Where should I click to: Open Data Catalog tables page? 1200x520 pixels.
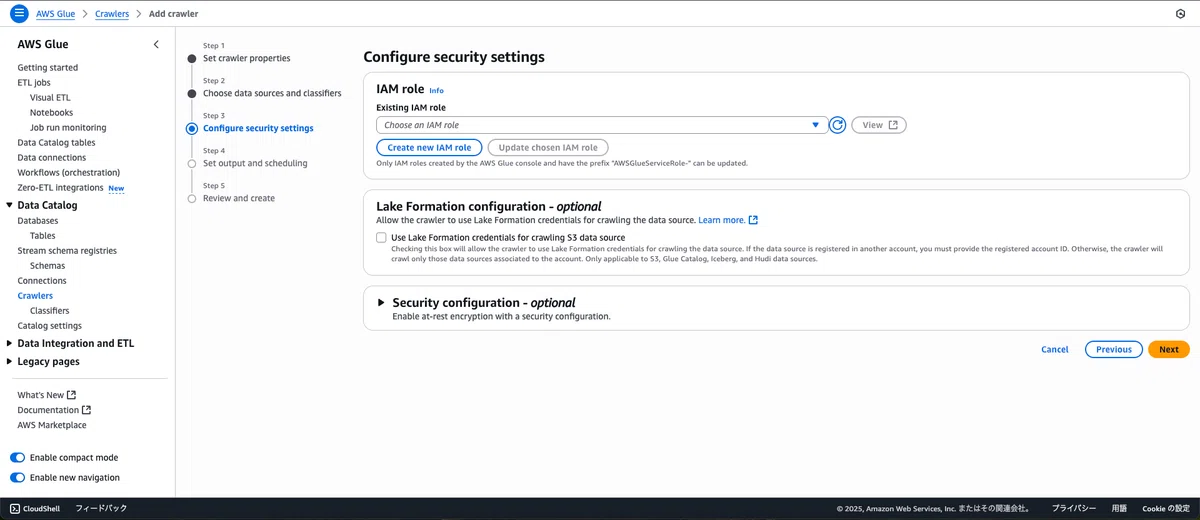click(56, 143)
